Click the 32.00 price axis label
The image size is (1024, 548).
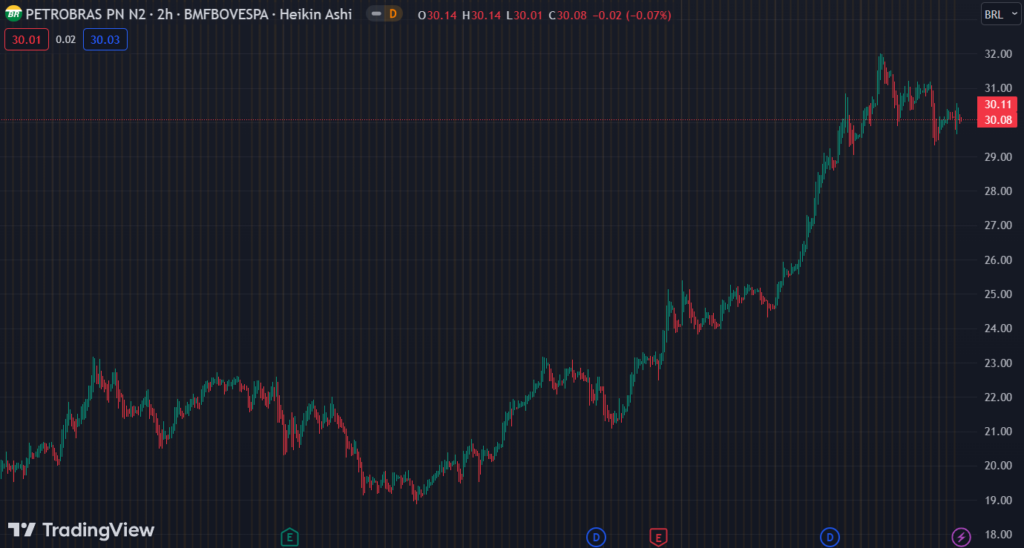point(999,54)
